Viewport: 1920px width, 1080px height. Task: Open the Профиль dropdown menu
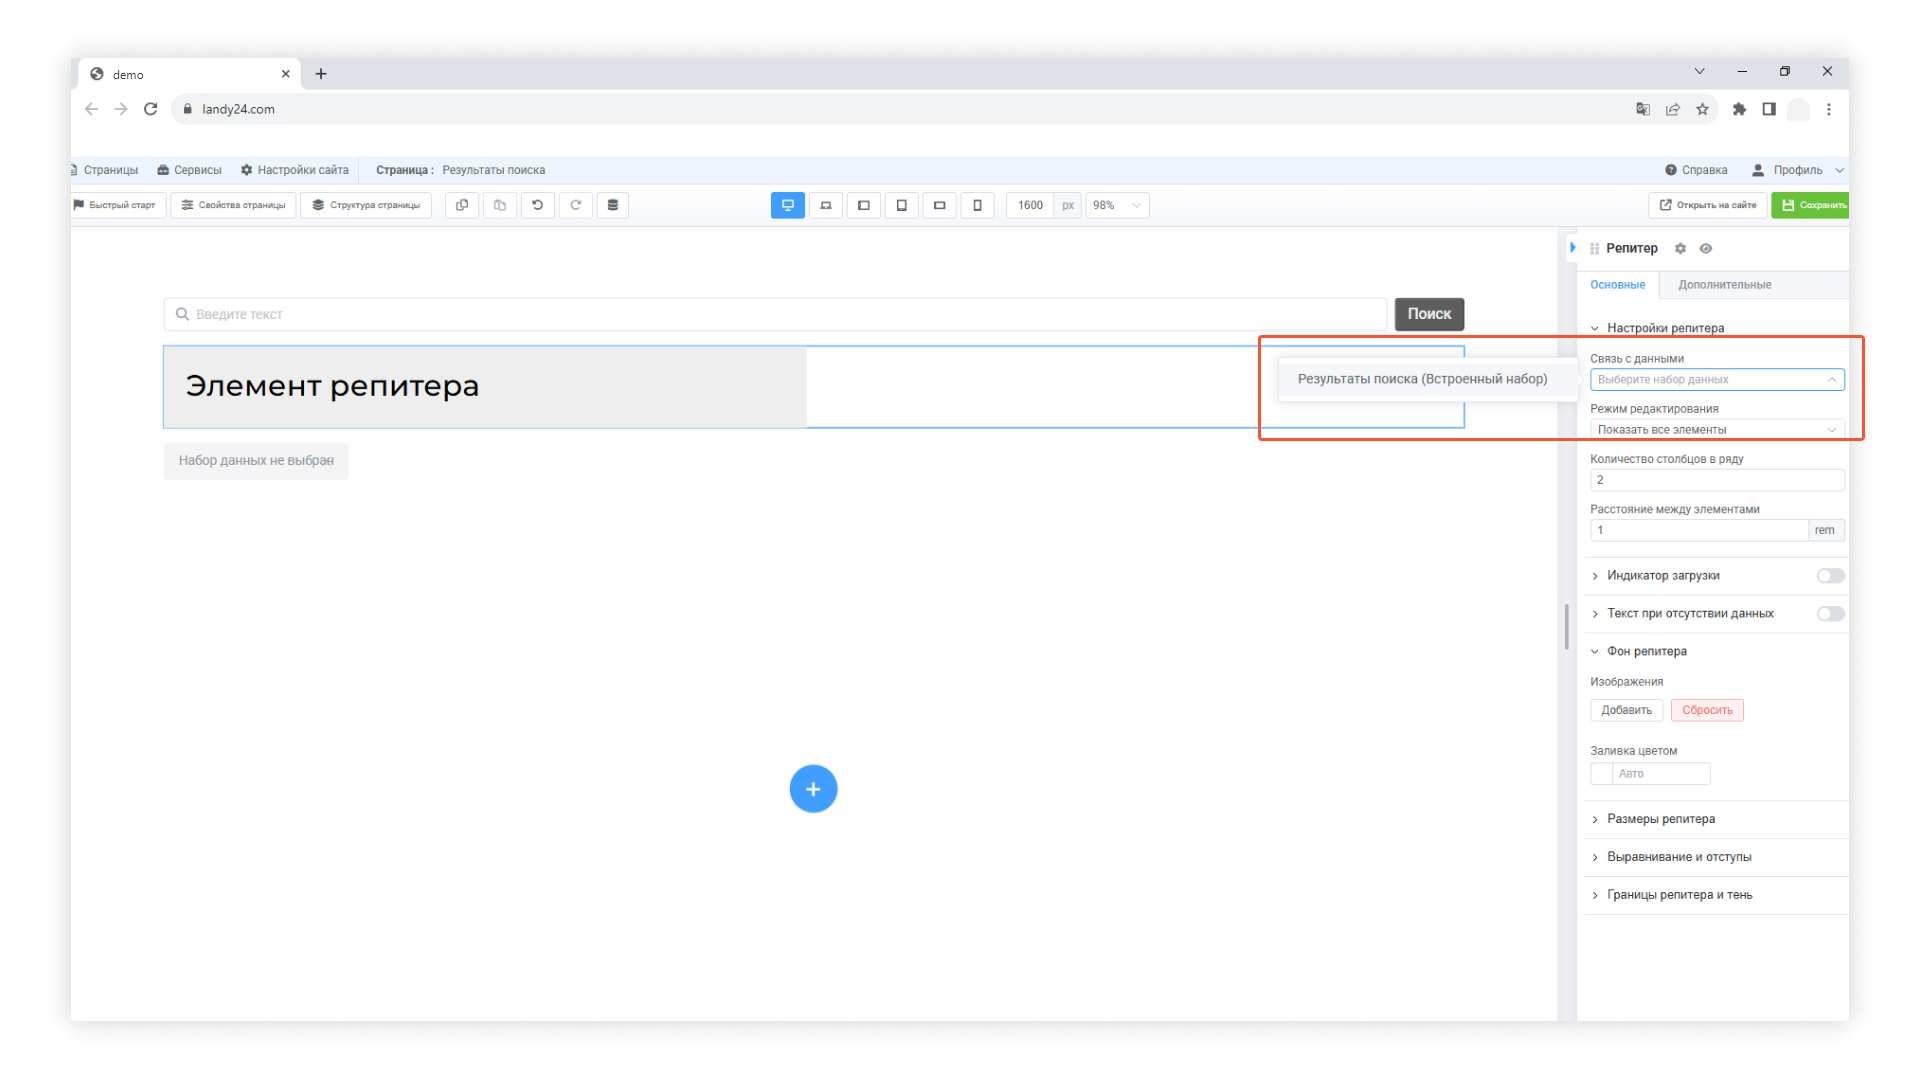(1797, 170)
